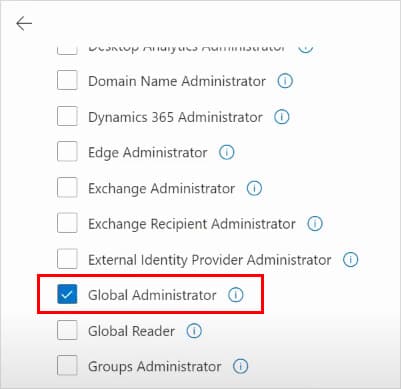Uncheck the Global Administrator checkbox

coord(67,294)
